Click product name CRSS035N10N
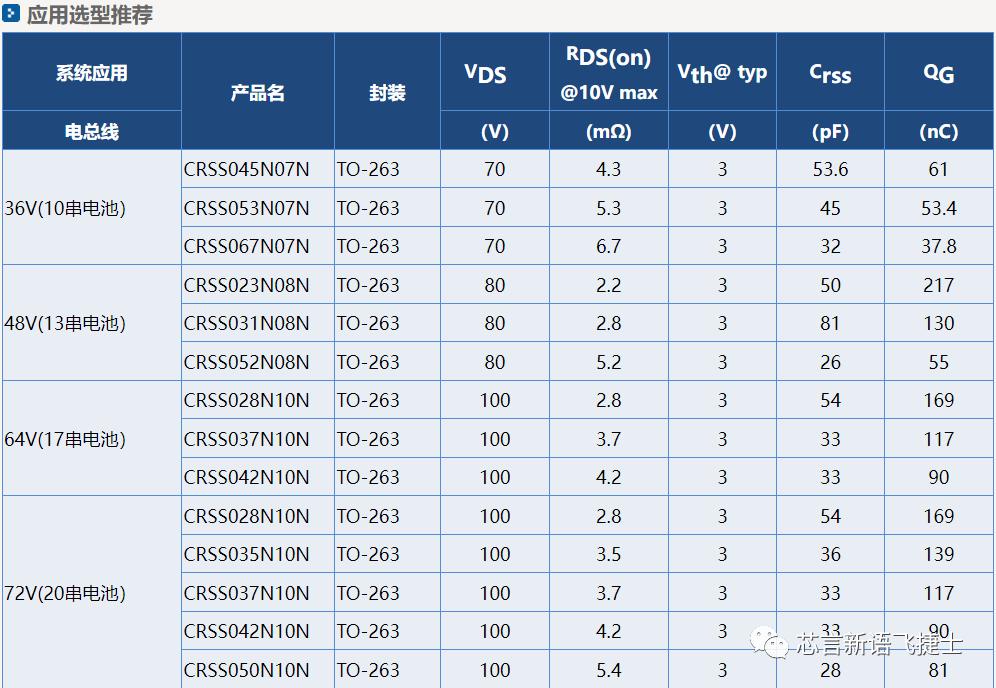Image resolution: width=996 pixels, height=688 pixels. [x=246, y=555]
